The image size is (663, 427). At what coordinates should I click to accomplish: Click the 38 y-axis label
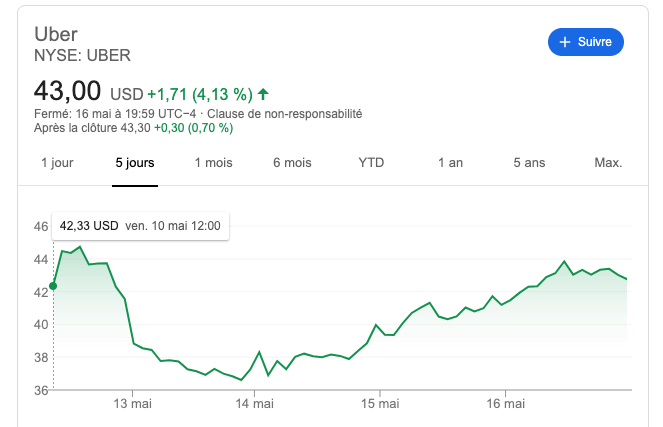click(x=41, y=358)
